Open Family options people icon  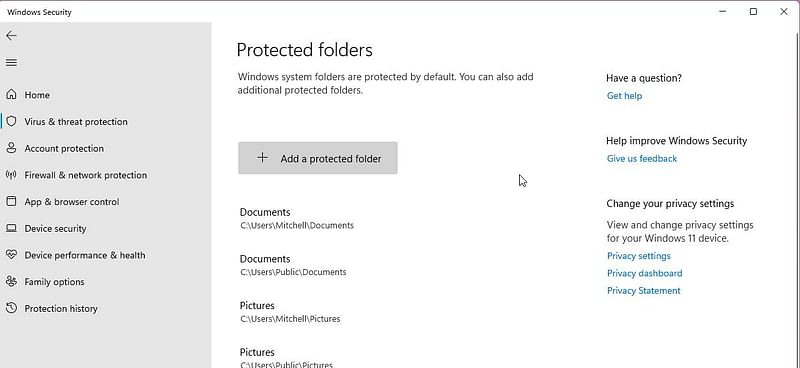(11, 282)
